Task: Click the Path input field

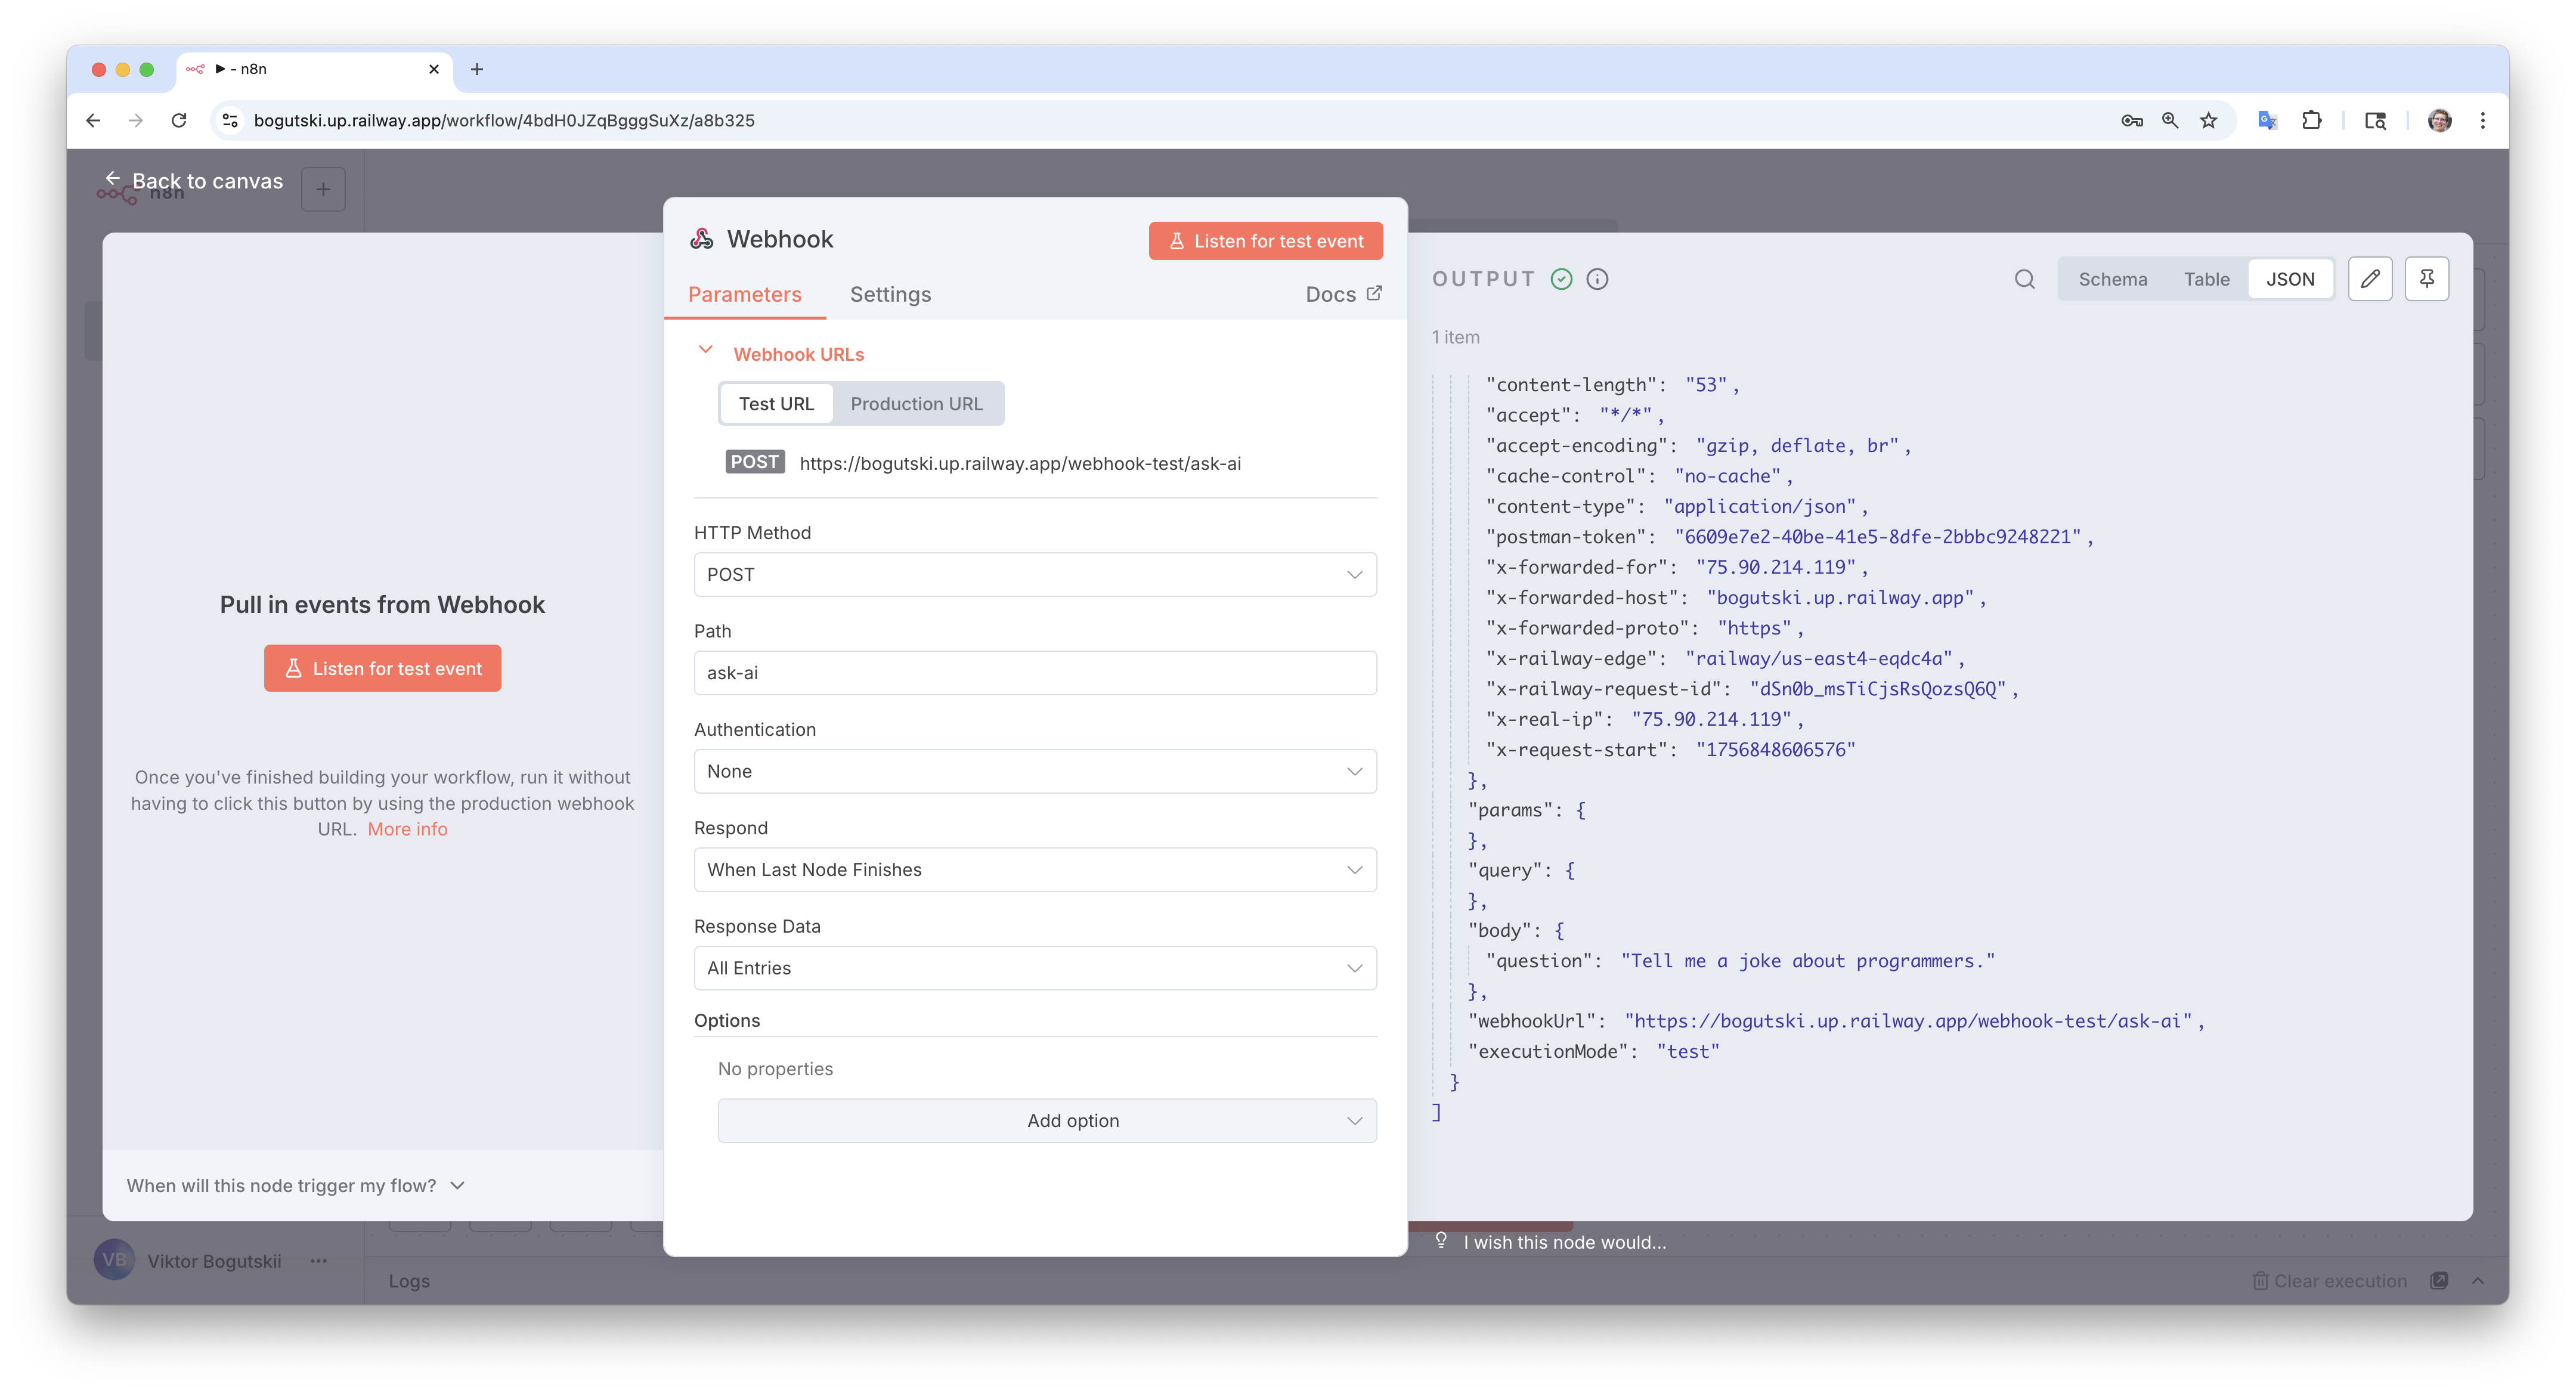Action: click(1034, 673)
